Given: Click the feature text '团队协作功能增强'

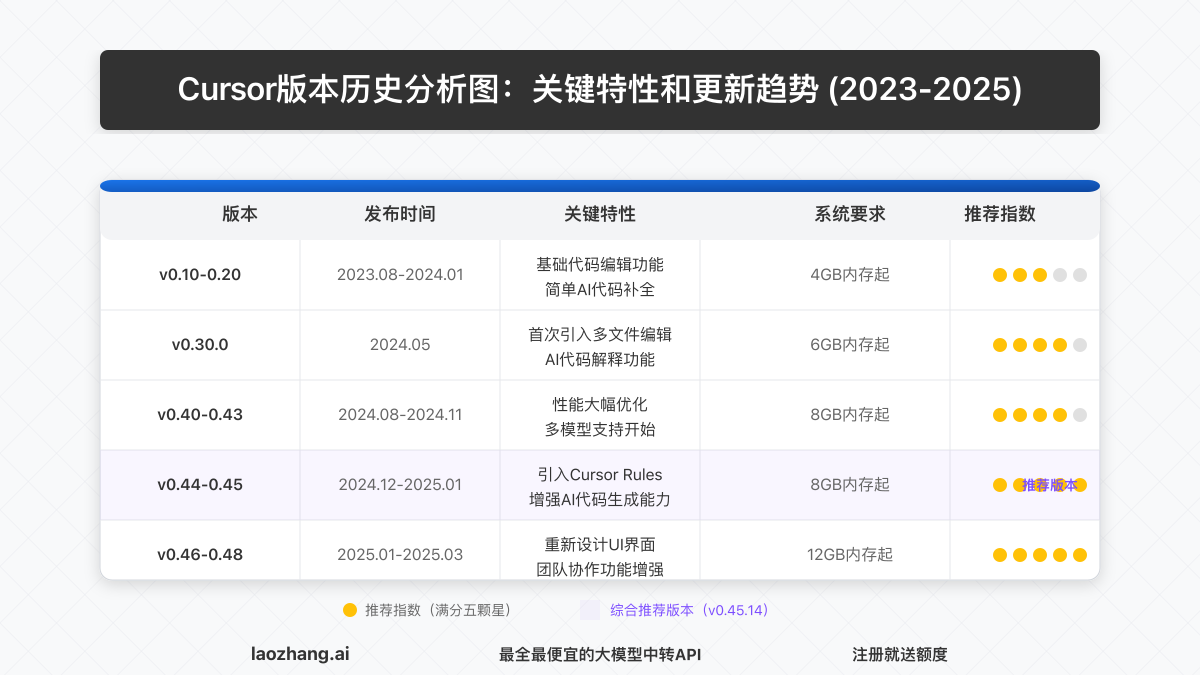Looking at the screenshot, I should tap(600, 570).
